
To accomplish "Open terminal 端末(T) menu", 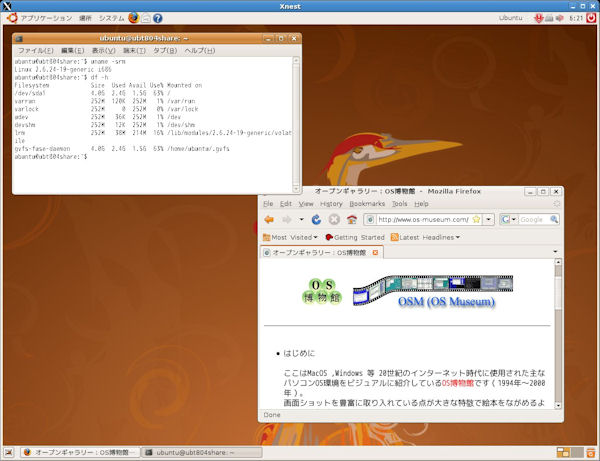I will [134, 50].
